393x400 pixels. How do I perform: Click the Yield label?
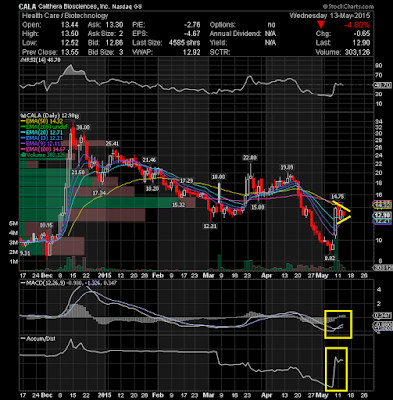pyautogui.click(x=218, y=43)
